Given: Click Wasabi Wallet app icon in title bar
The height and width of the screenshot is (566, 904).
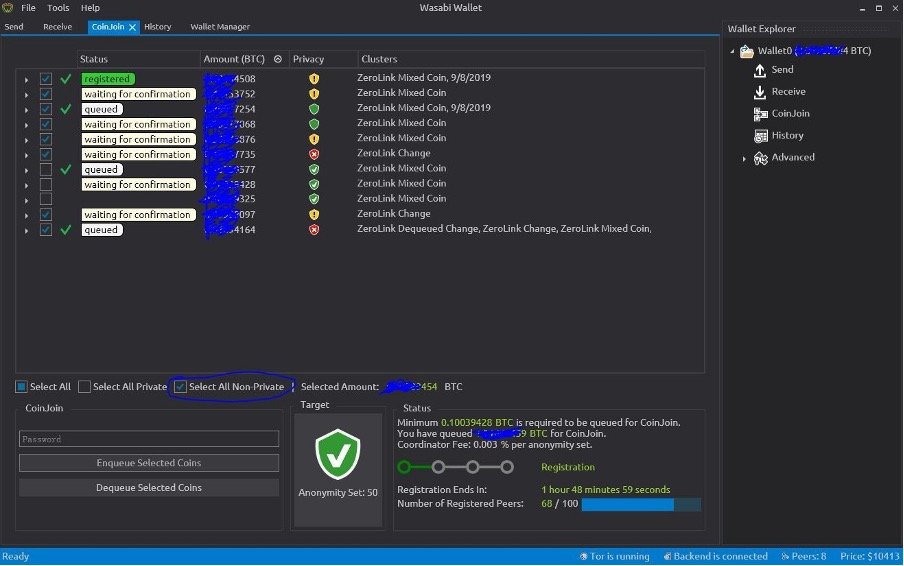Looking at the screenshot, I should click(7, 7).
